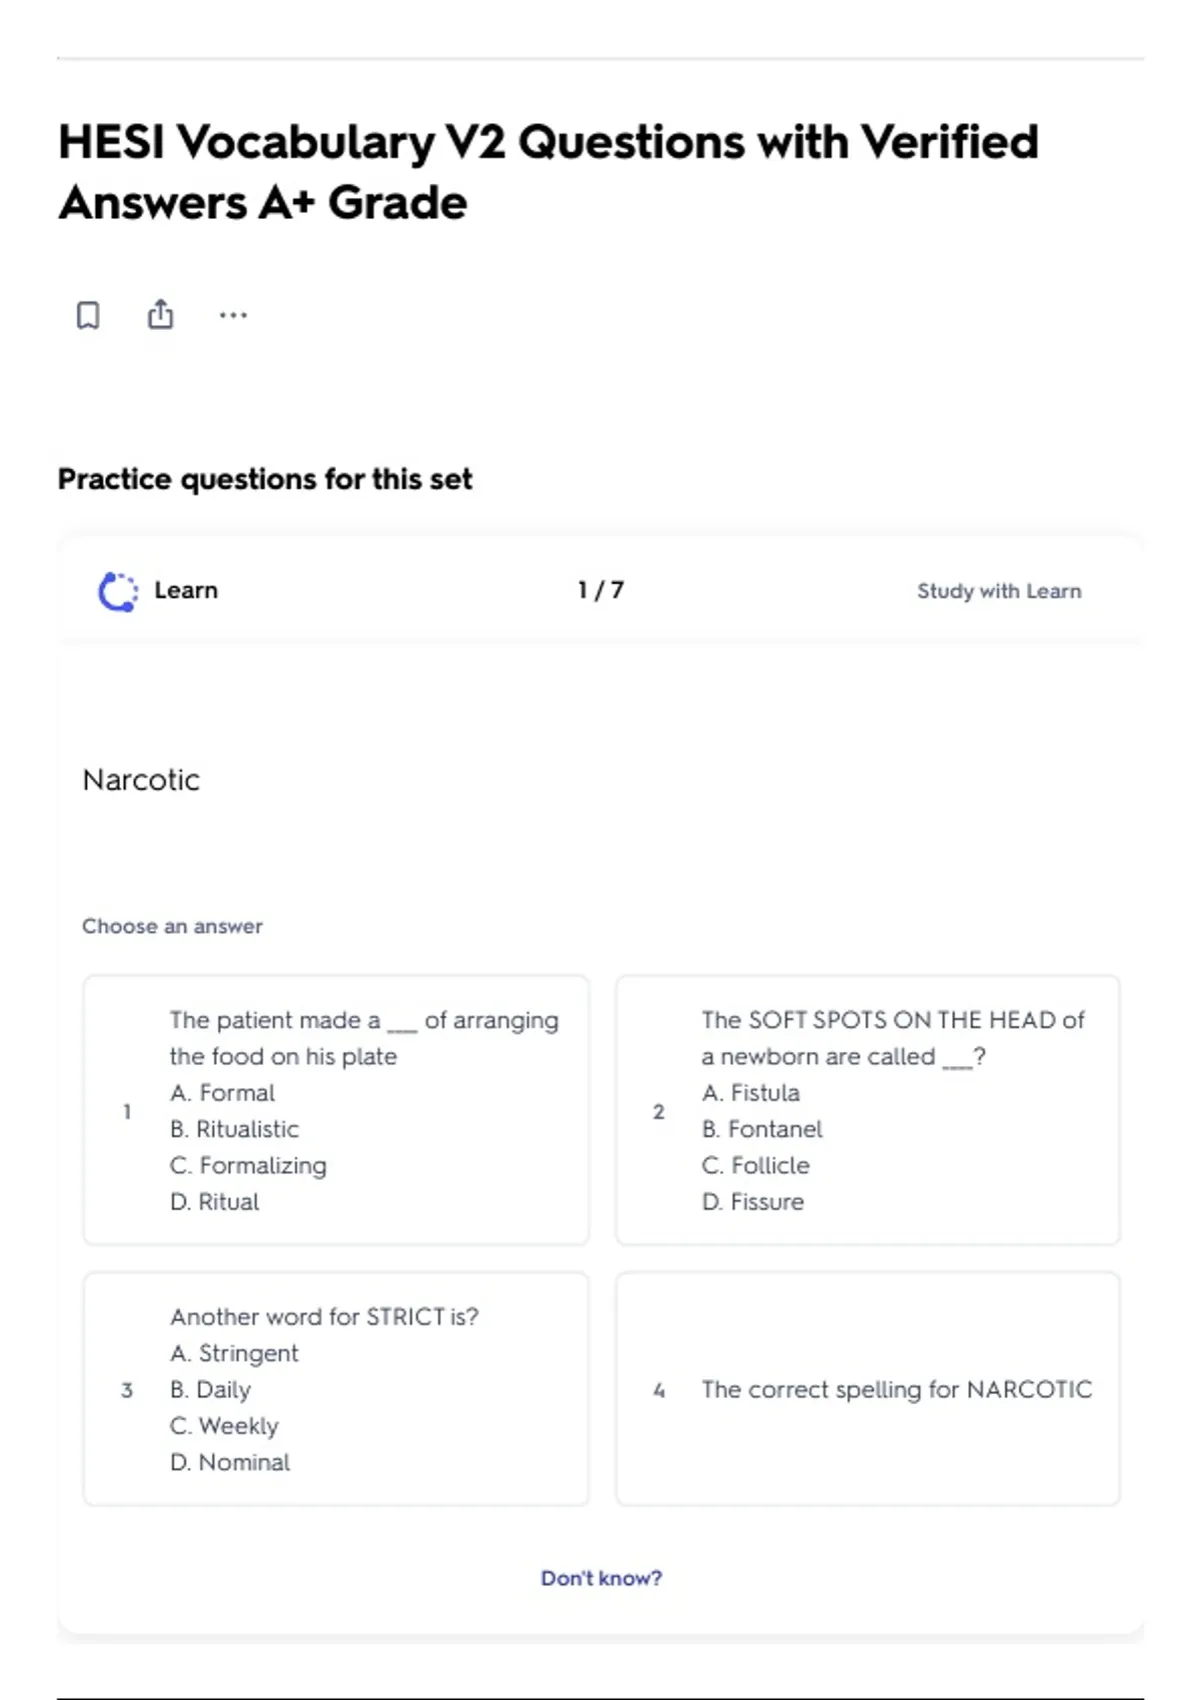This screenshot has height=1700, width=1200.
Task: Click the Learn label
Action: [186, 590]
